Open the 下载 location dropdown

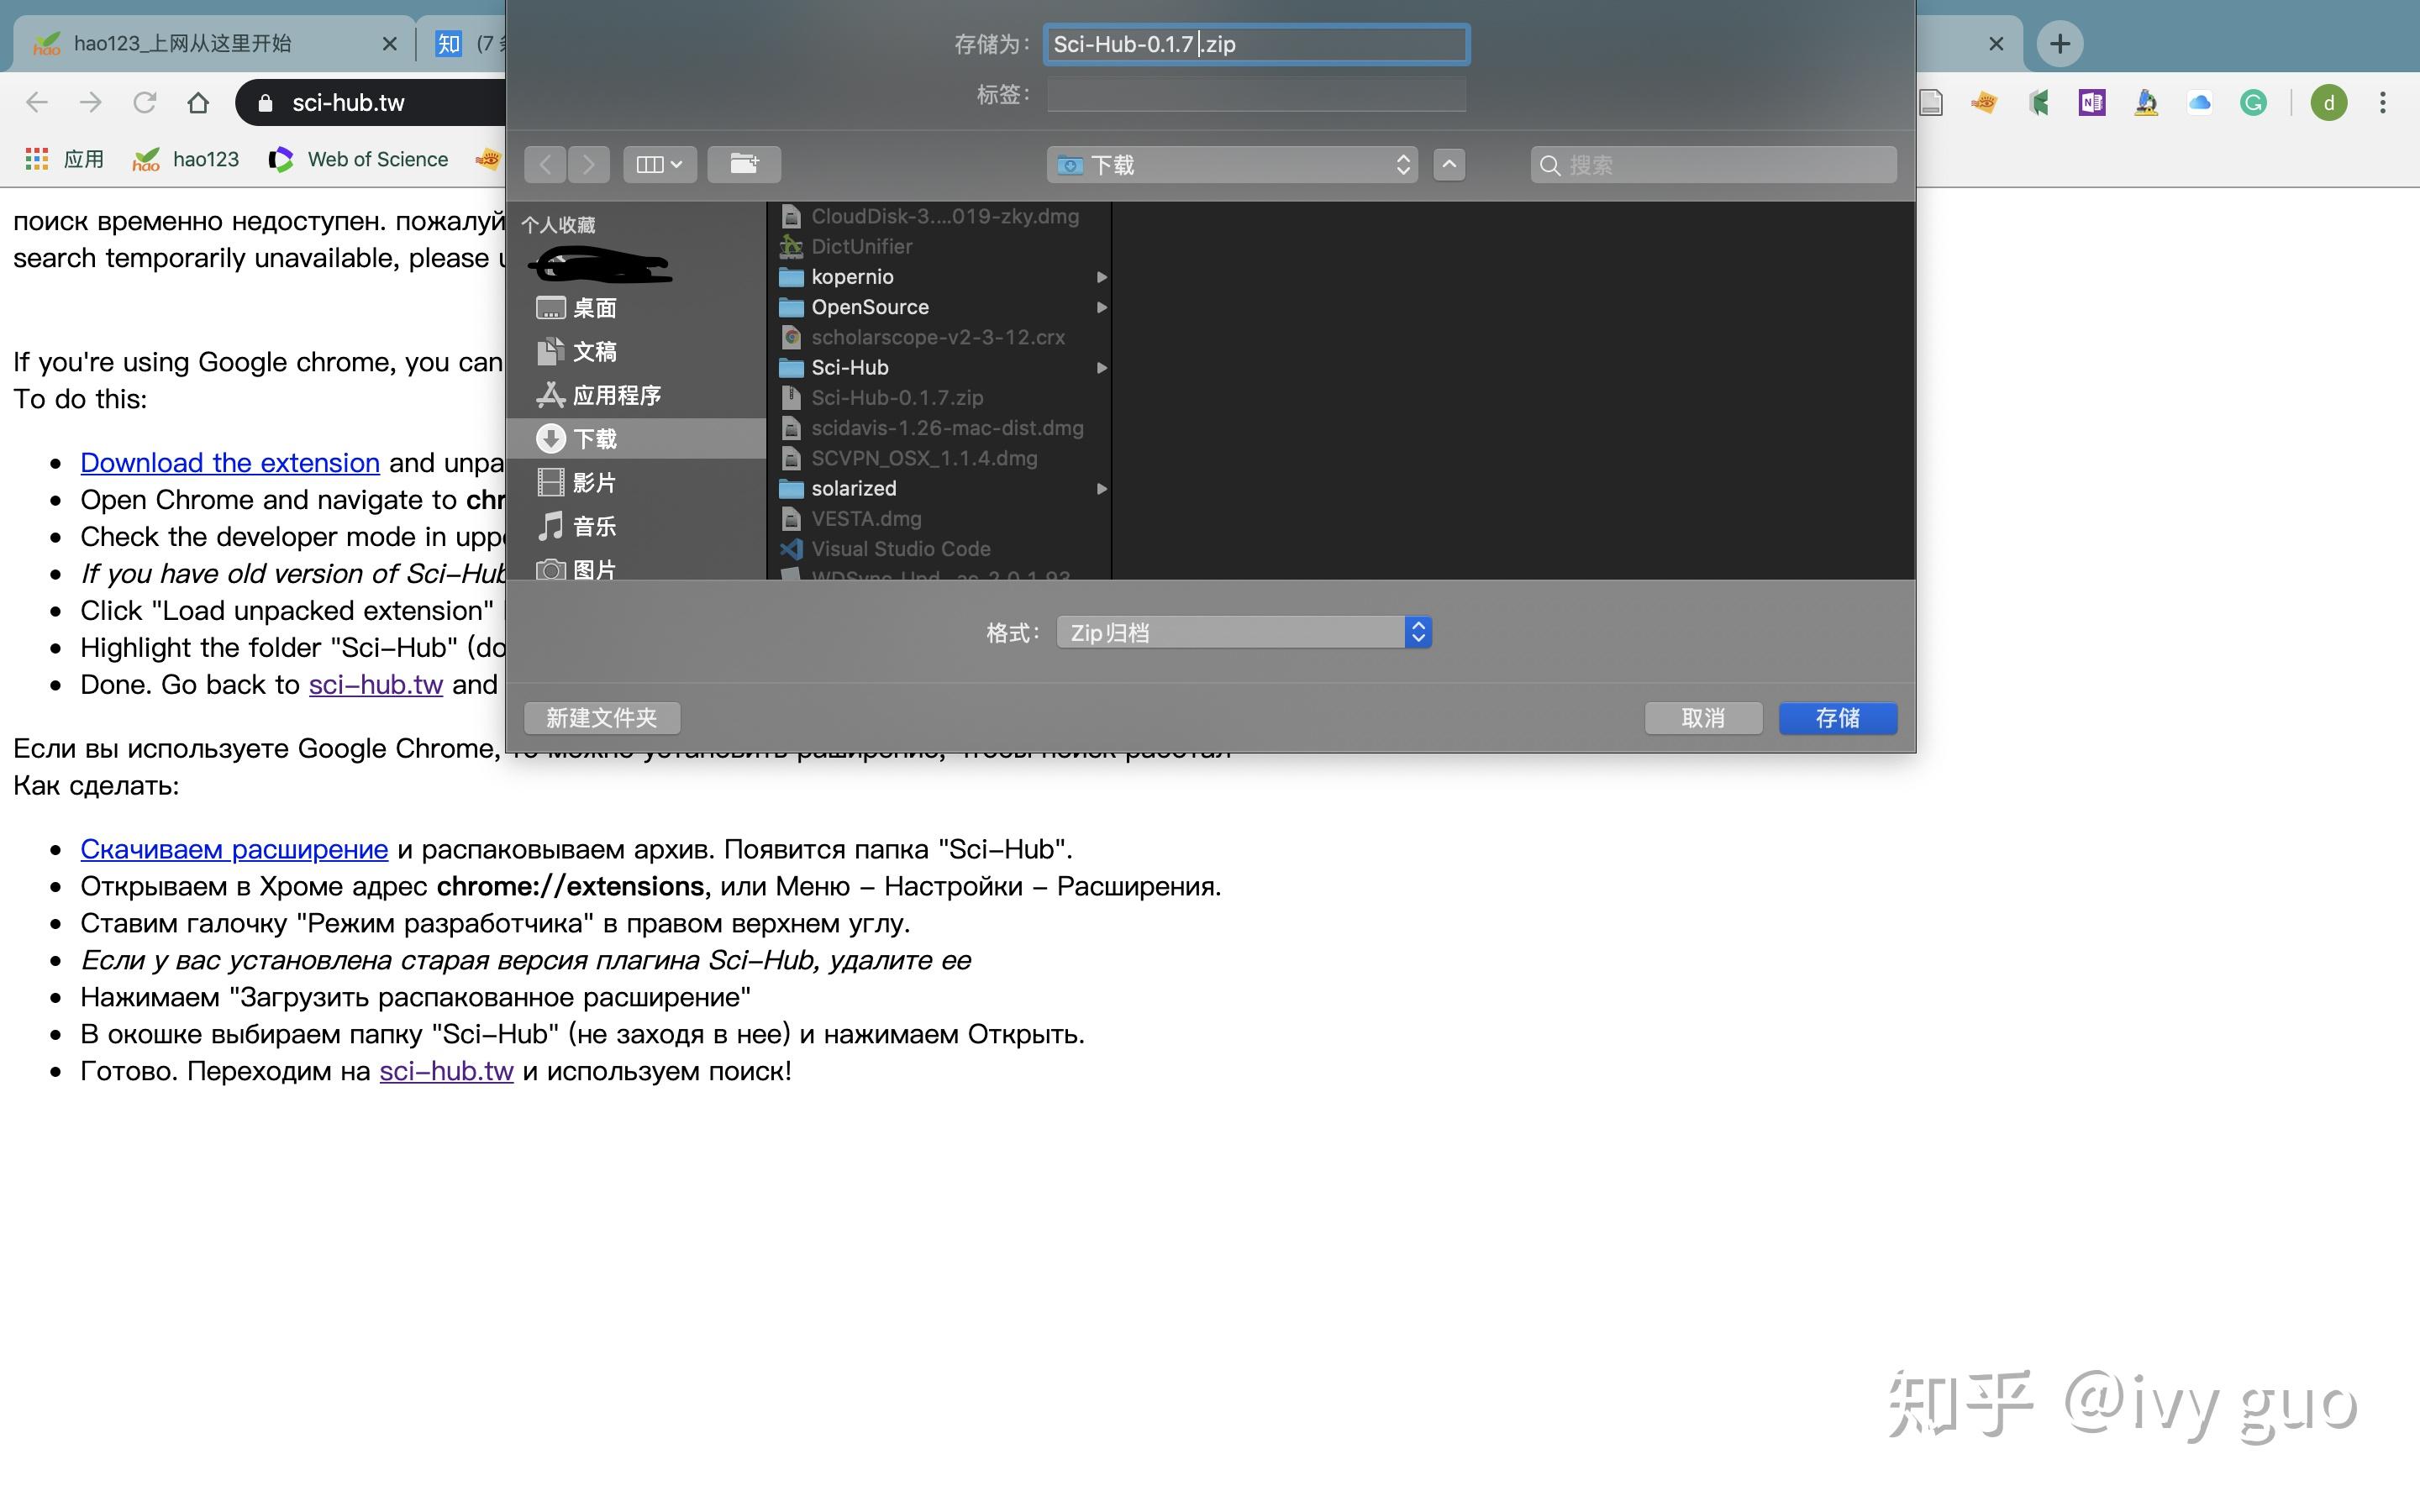(x=1232, y=164)
